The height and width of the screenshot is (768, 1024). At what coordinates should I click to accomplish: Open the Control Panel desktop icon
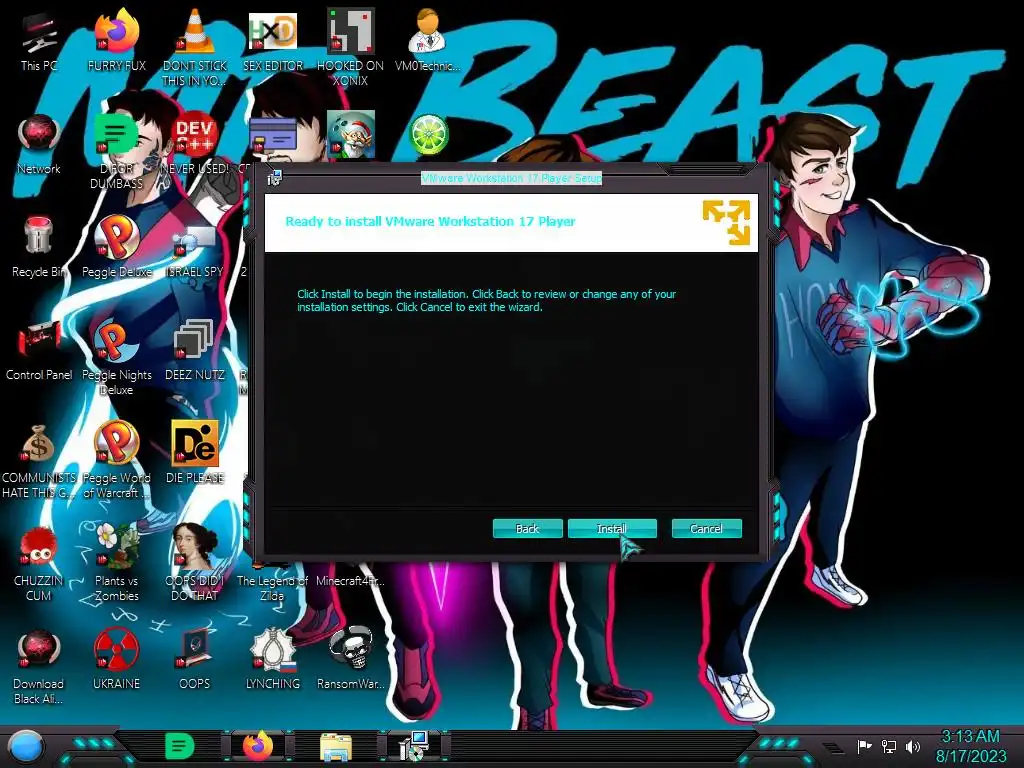click(x=39, y=350)
